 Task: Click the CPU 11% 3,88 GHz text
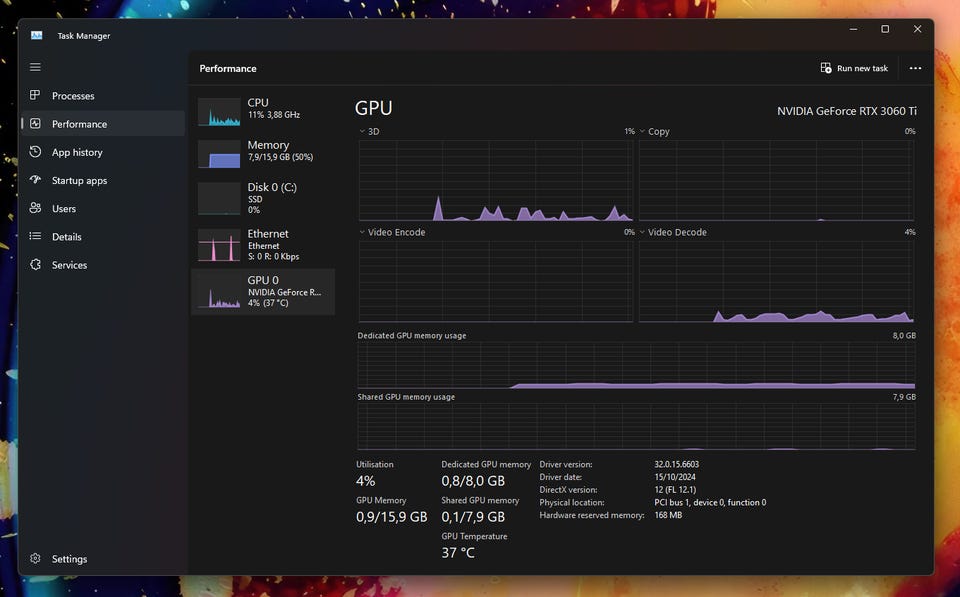(x=274, y=115)
